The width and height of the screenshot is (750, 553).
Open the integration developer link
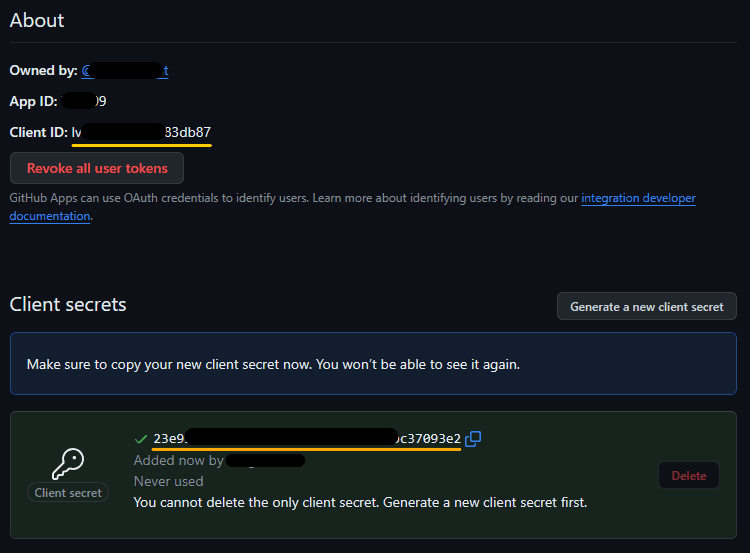(638, 198)
